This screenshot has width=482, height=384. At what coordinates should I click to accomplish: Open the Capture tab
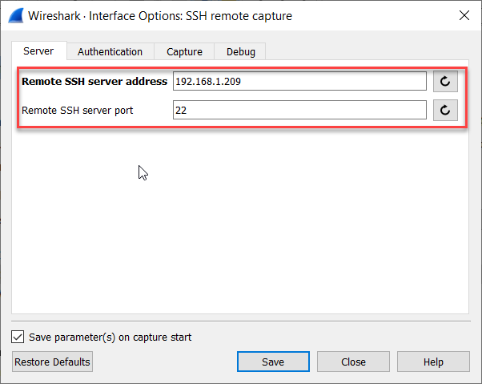click(184, 52)
